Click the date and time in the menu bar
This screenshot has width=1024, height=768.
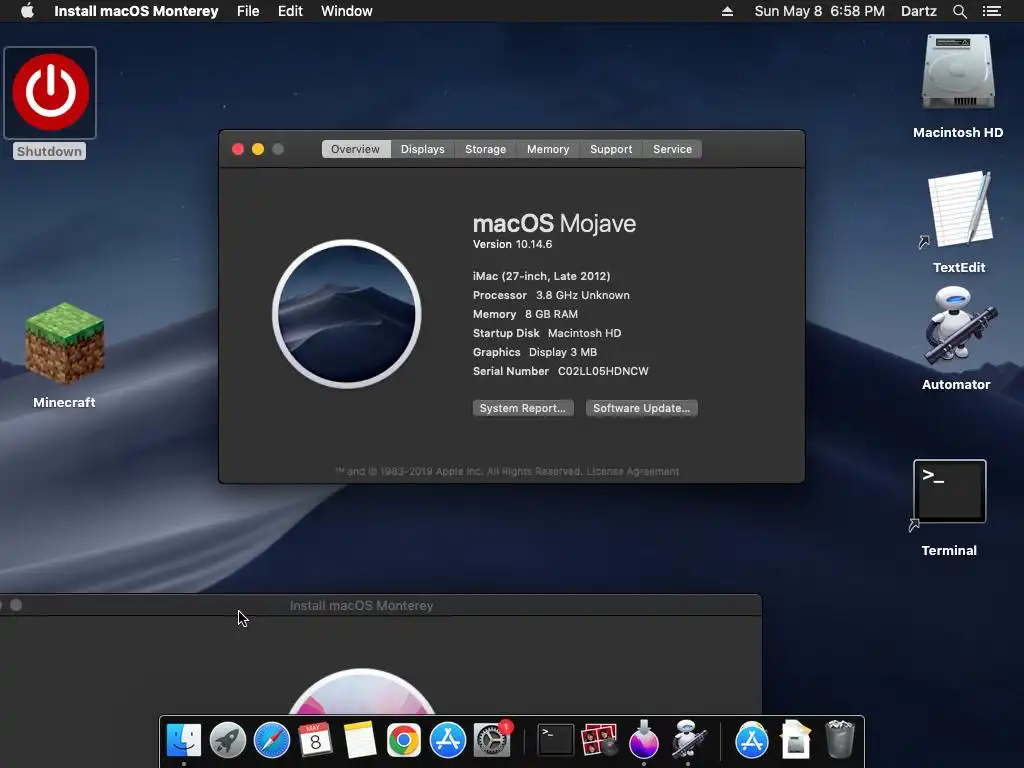[x=820, y=11]
